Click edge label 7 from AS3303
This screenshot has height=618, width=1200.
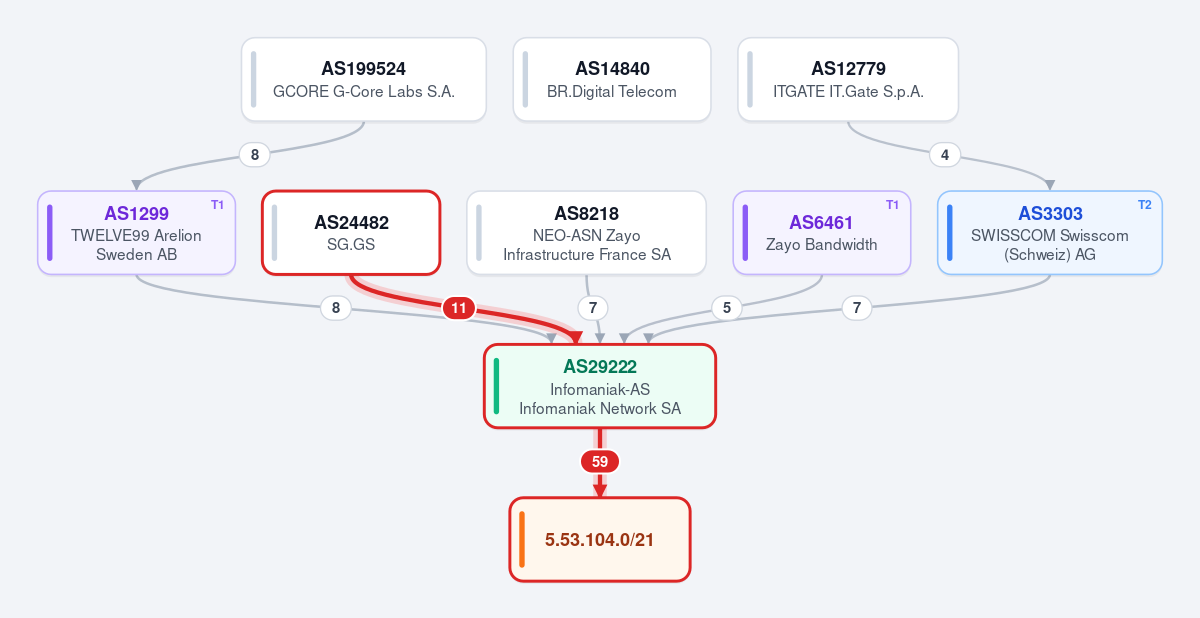click(x=857, y=308)
